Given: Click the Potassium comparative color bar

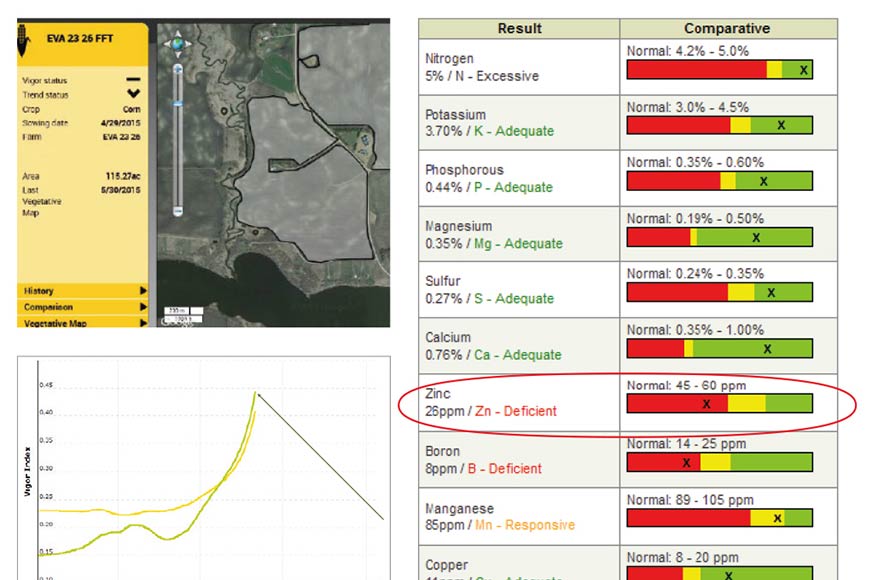Looking at the screenshot, I should point(719,125).
